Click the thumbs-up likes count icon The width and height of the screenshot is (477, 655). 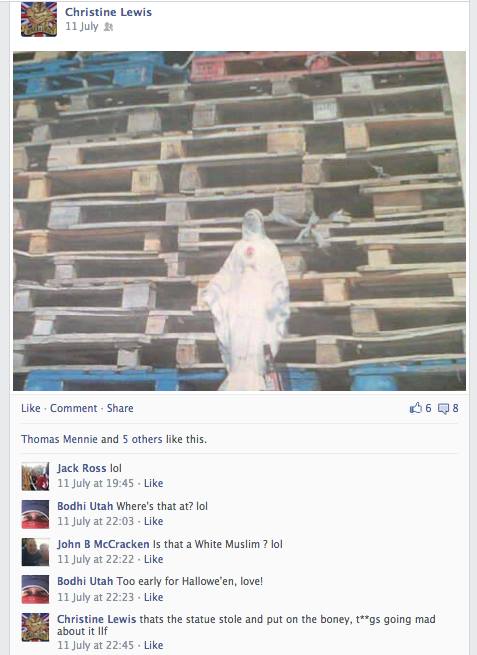416,408
